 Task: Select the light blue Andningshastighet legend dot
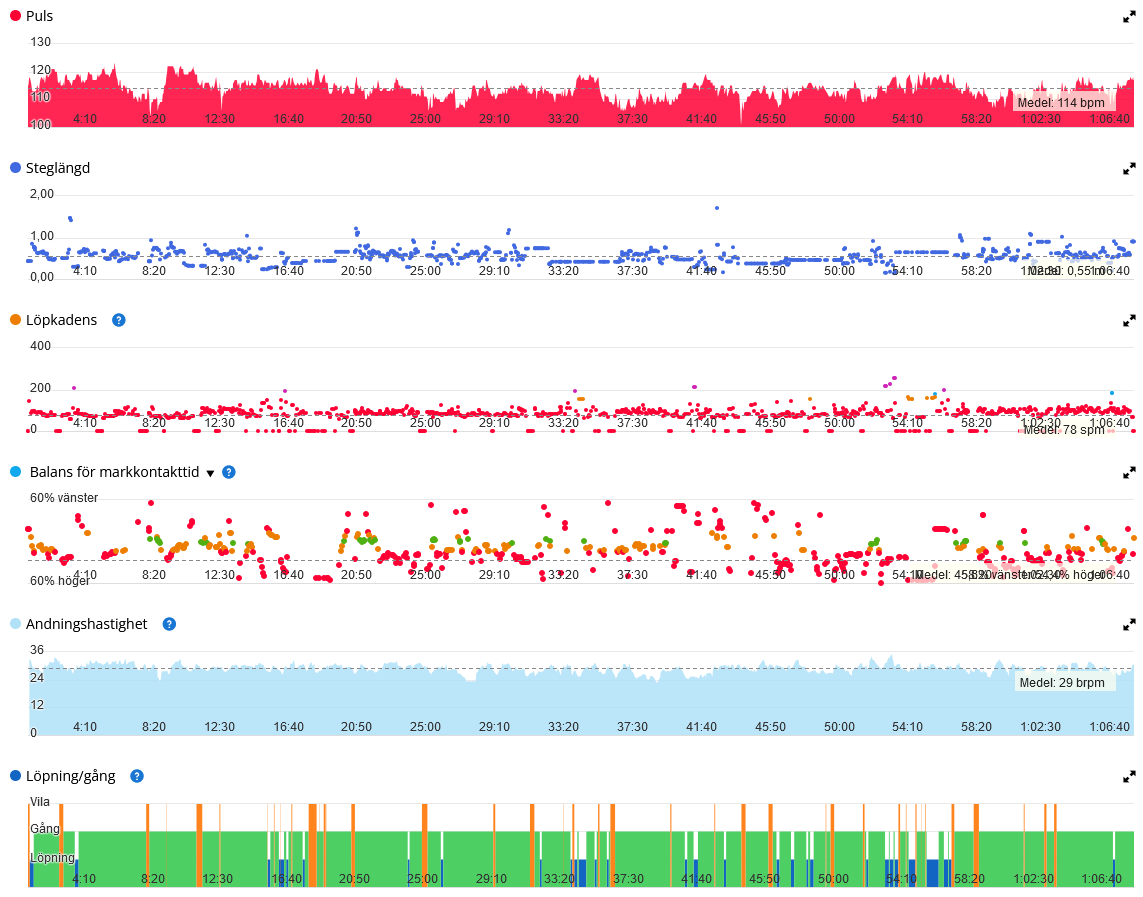pos(15,624)
